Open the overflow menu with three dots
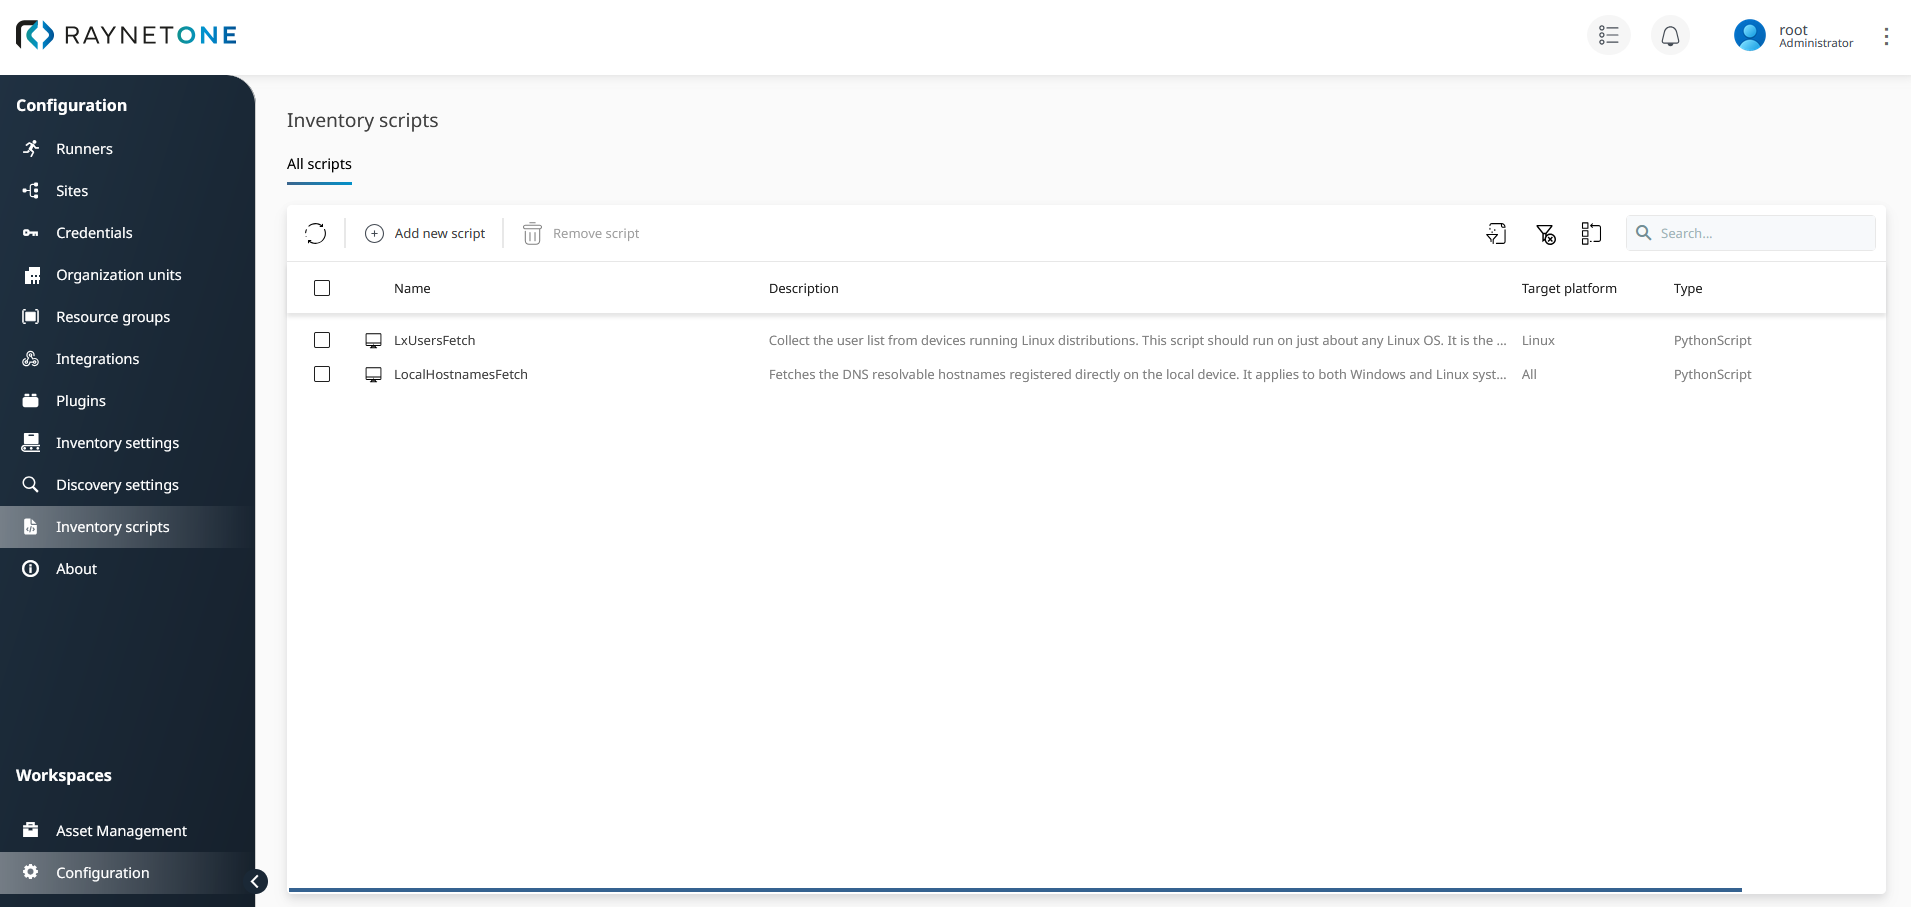1911x907 pixels. pyautogui.click(x=1887, y=35)
